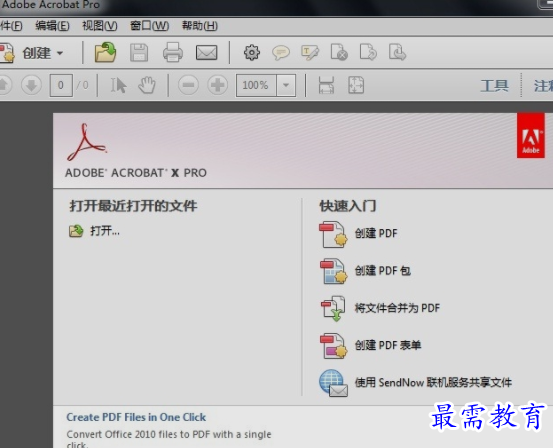
Task: Print using the printer icon
Action: pos(173,53)
